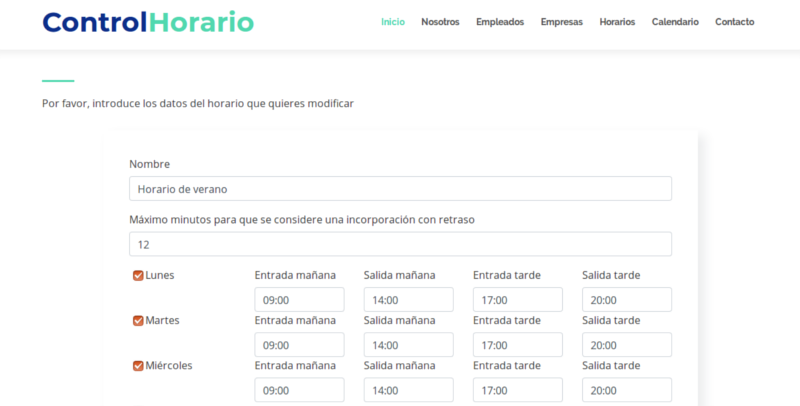Screen dimensions: 800x406
Task: Go to the Contacto page
Action: click(735, 22)
